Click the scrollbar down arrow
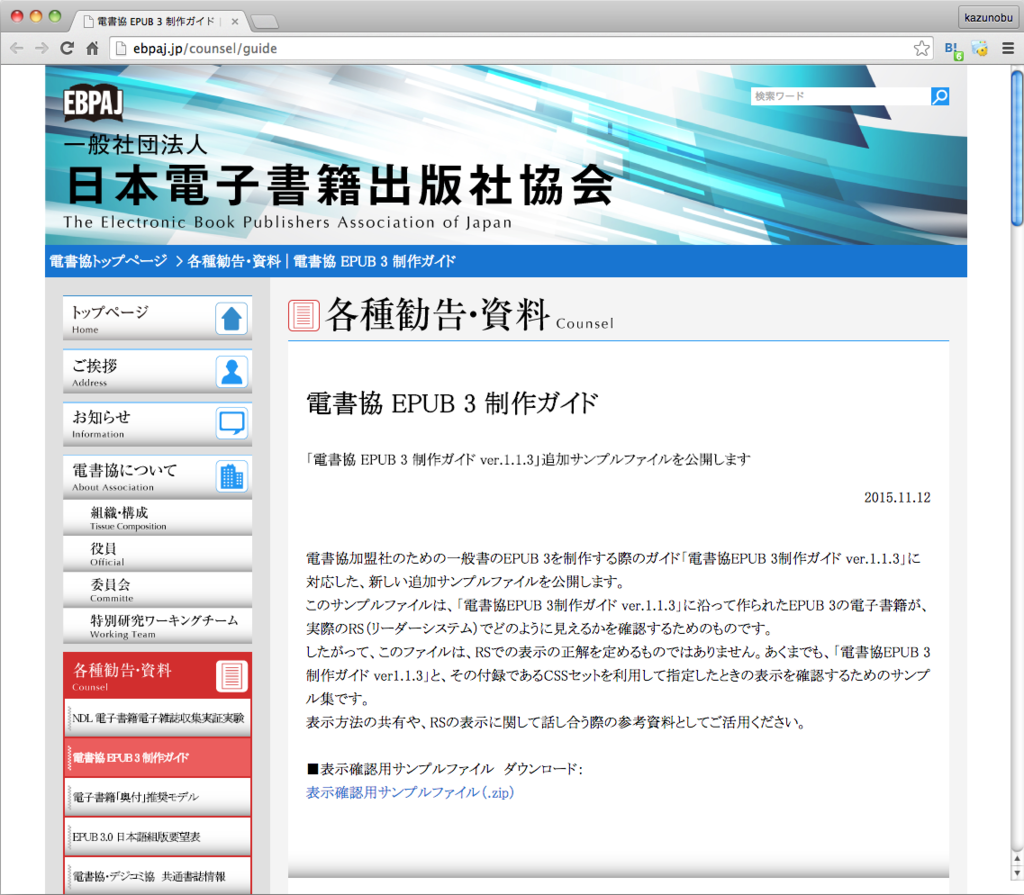Image resolution: width=1024 pixels, height=895 pixels. point(1017,873)
